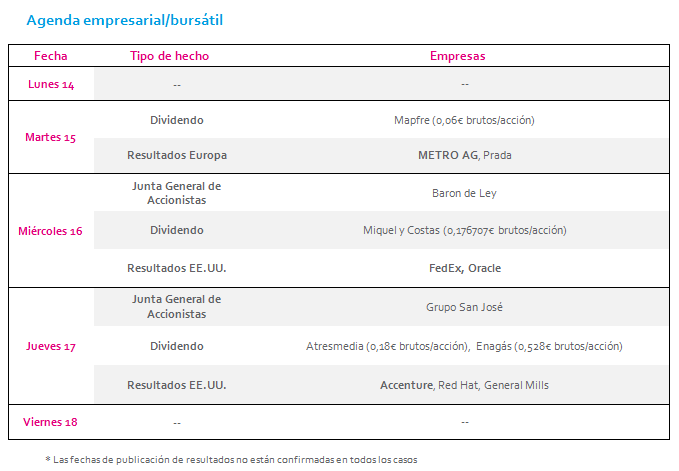Screen dimensions: 679x471
Task: Click Resultados EE.UU. in the Jueves row
Action: (x=177, y=385)
